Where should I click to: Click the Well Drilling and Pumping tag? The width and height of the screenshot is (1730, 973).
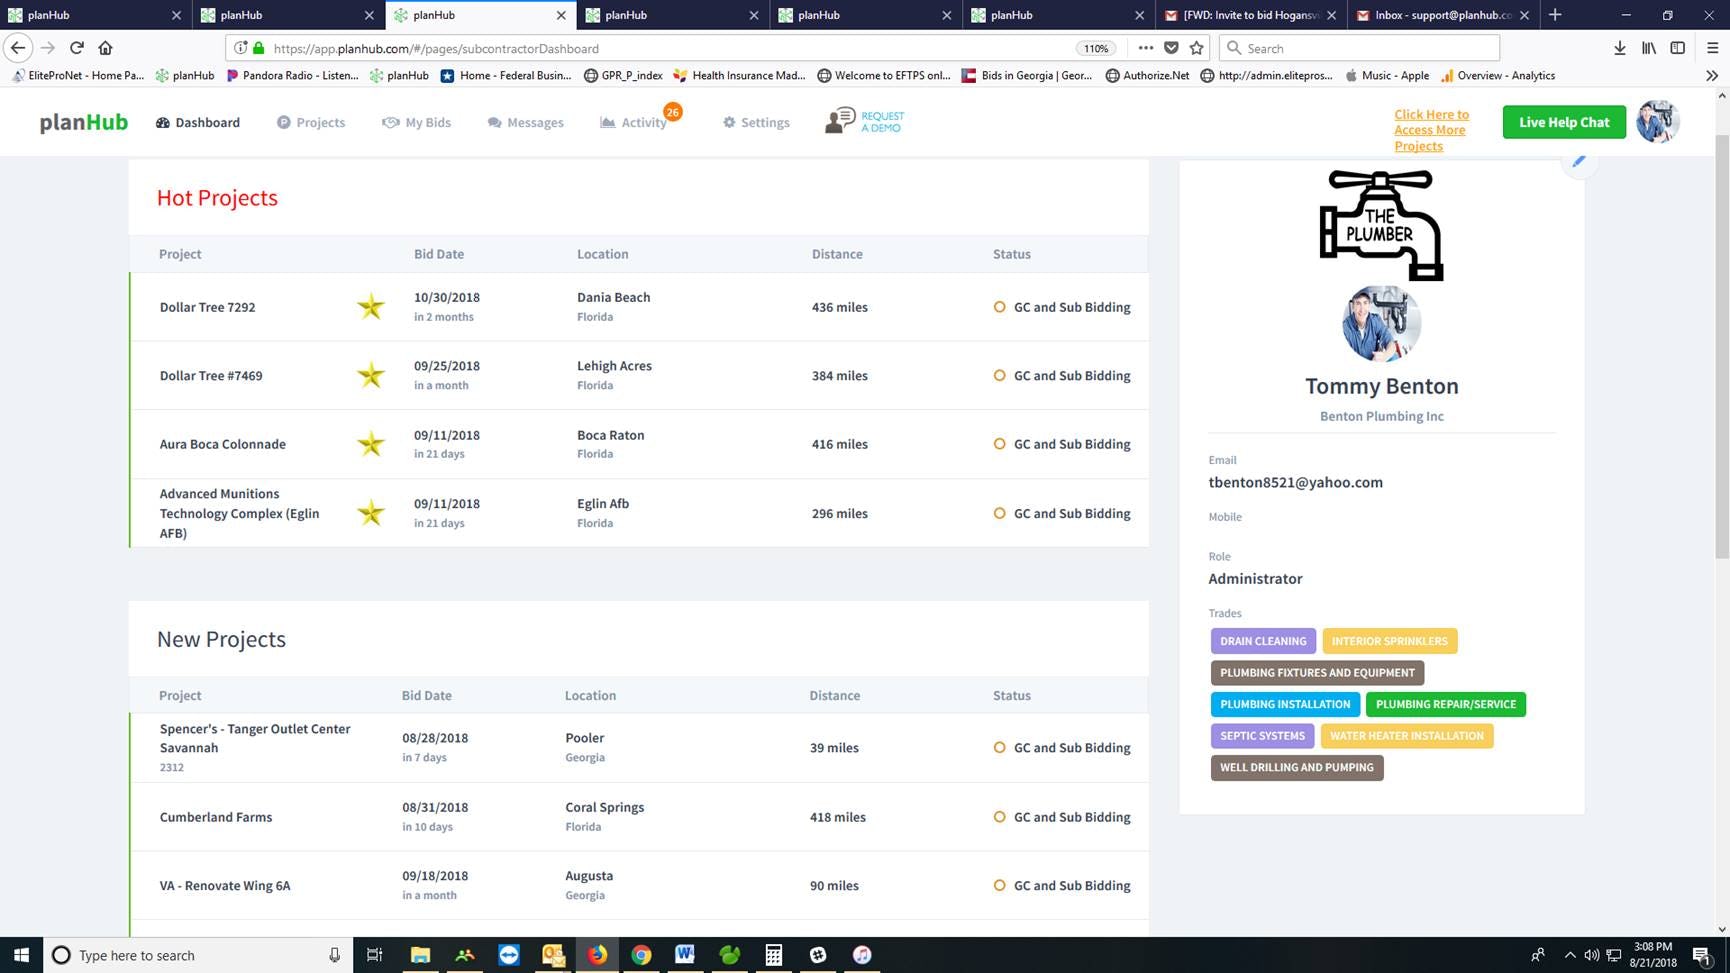1297,767
